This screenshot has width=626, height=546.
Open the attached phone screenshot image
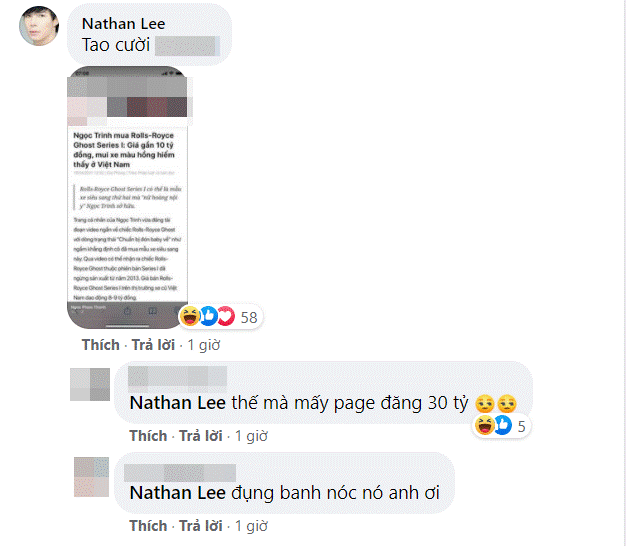tap(127, 197)
